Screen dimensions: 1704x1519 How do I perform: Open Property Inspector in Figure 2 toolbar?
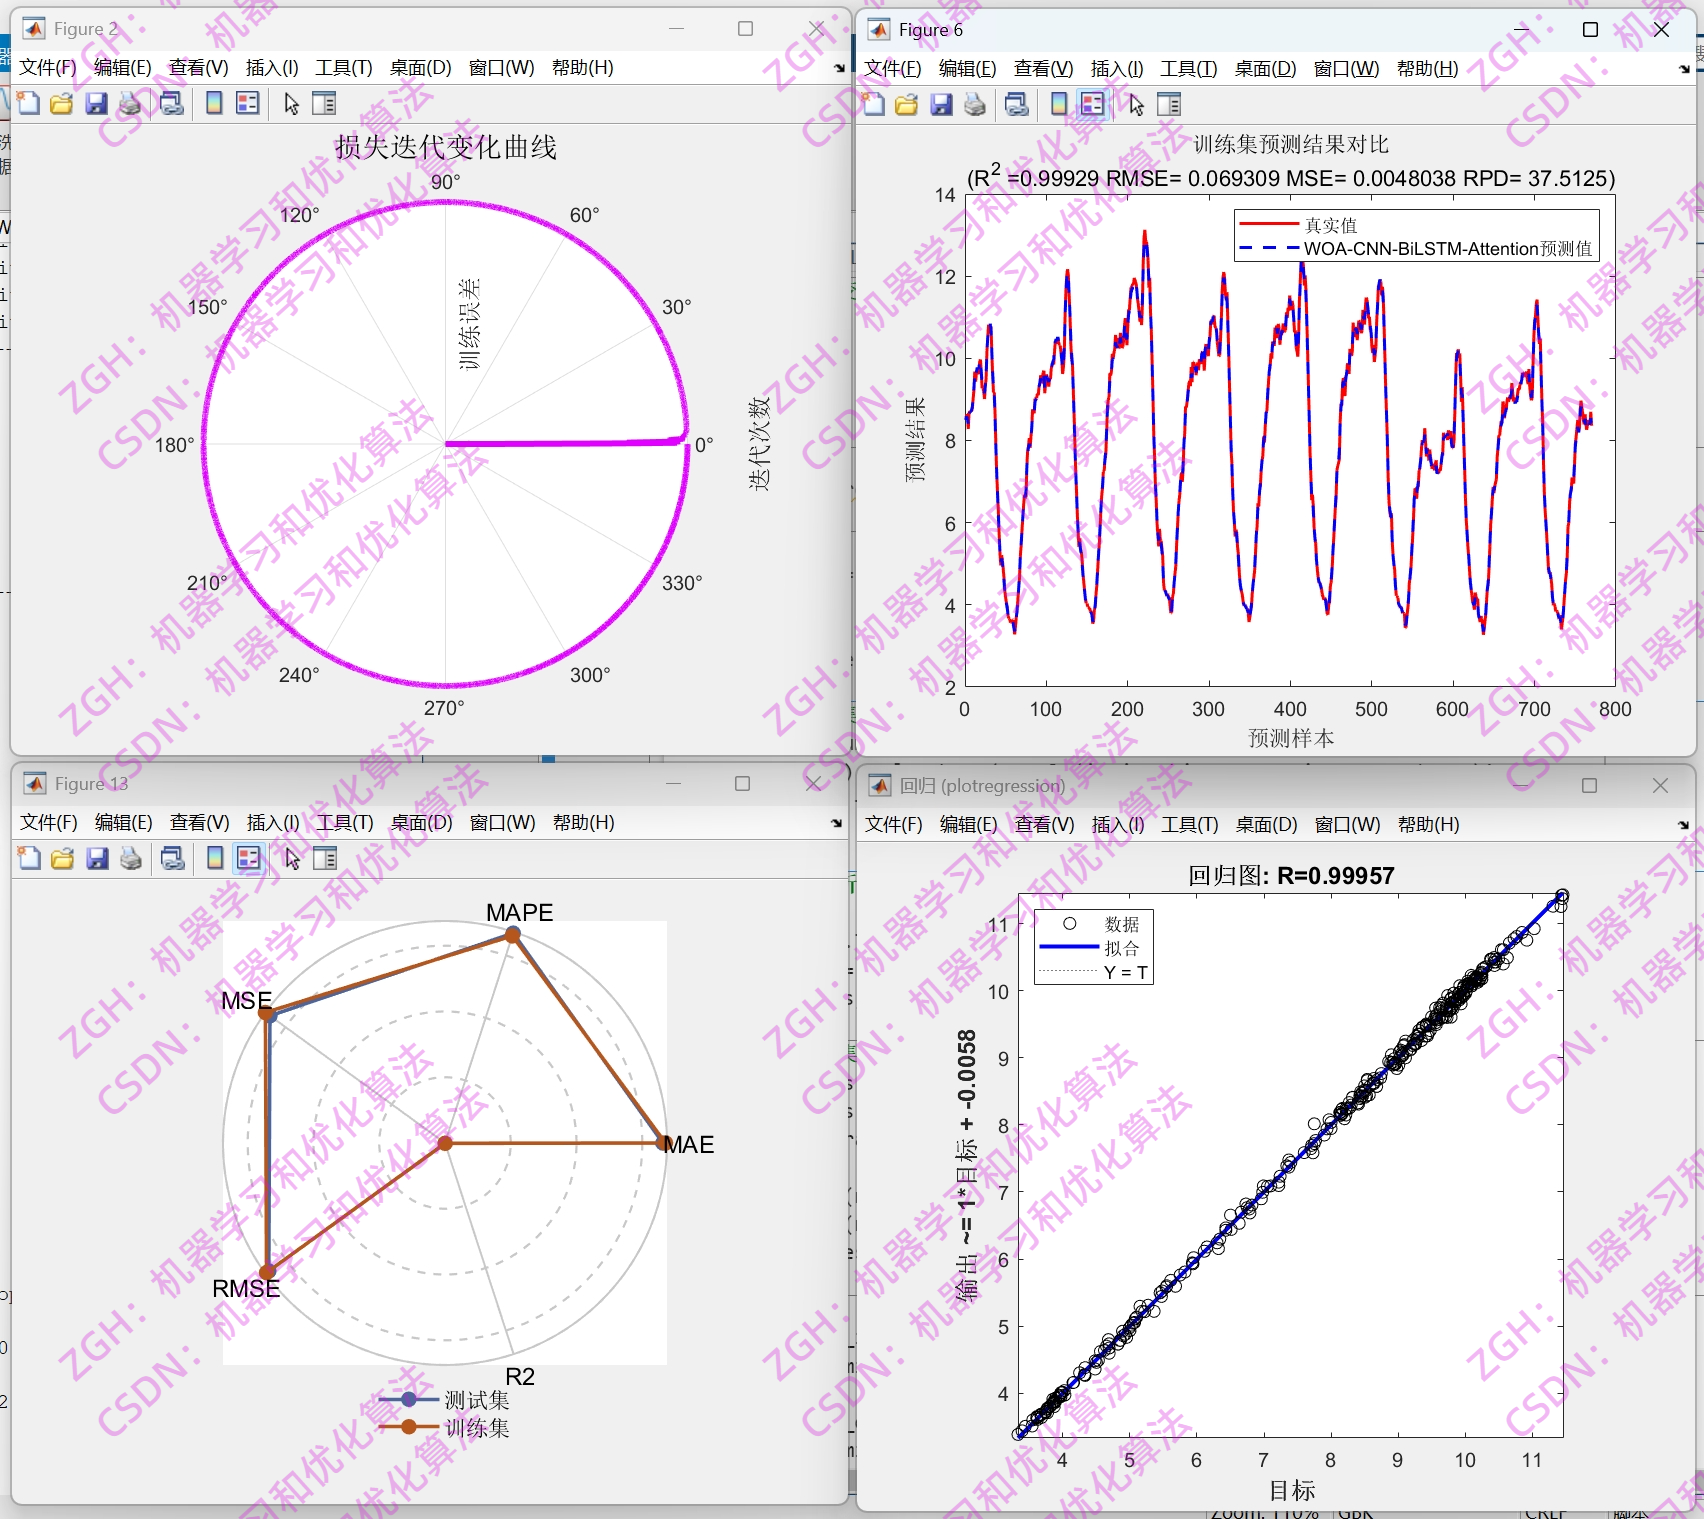(324, 103)
